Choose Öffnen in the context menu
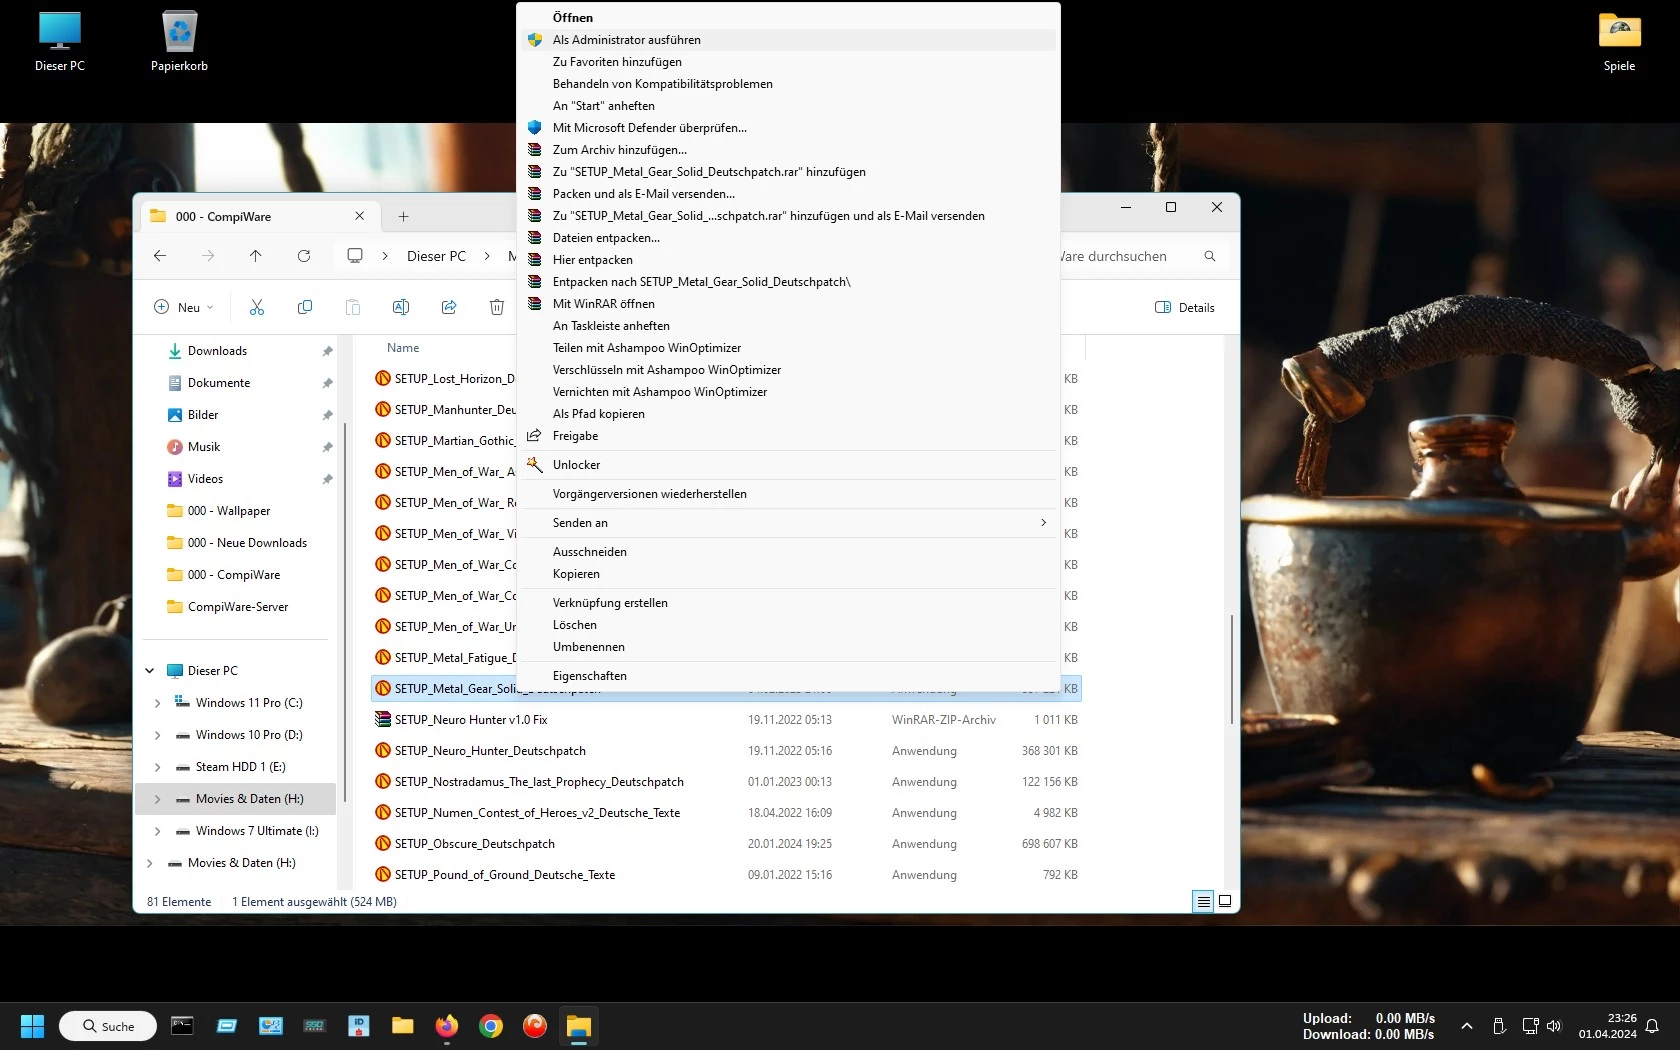This screenshot has height=1050, width=1680. 788,18
